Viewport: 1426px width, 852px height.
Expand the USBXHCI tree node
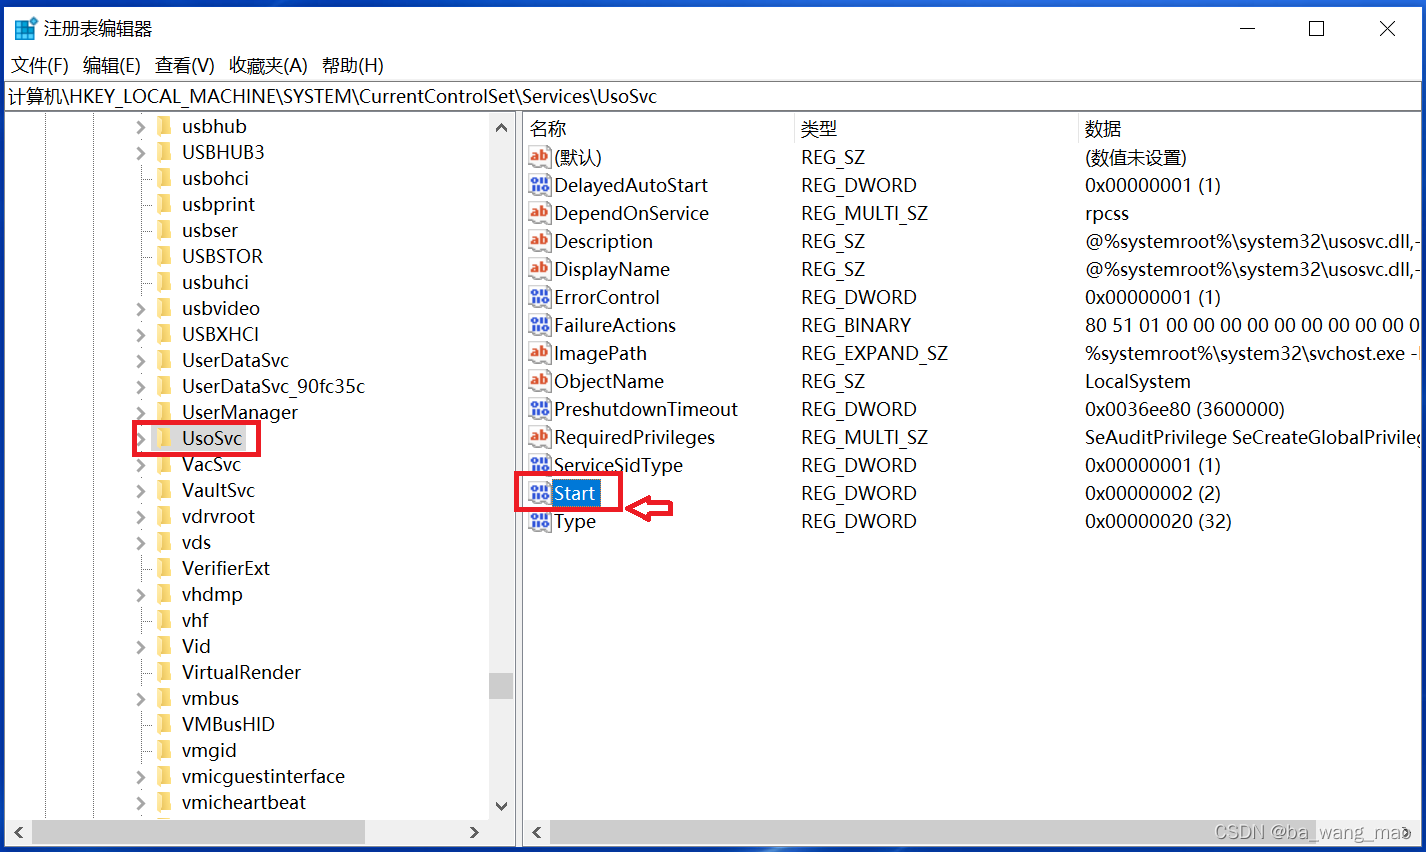[x=141, y=335]
